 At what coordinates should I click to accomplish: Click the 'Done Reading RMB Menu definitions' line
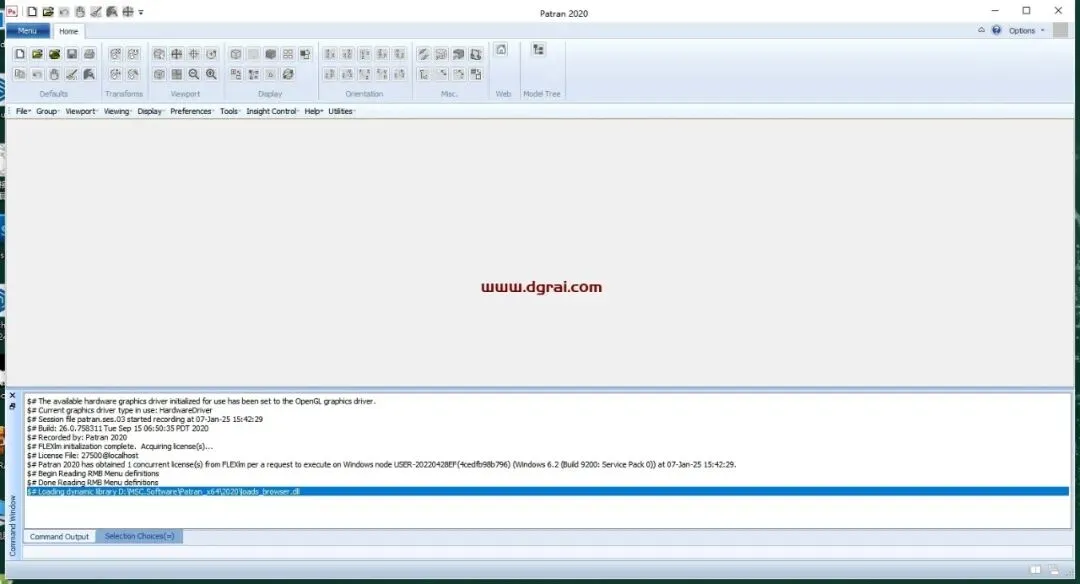(92, 483)
